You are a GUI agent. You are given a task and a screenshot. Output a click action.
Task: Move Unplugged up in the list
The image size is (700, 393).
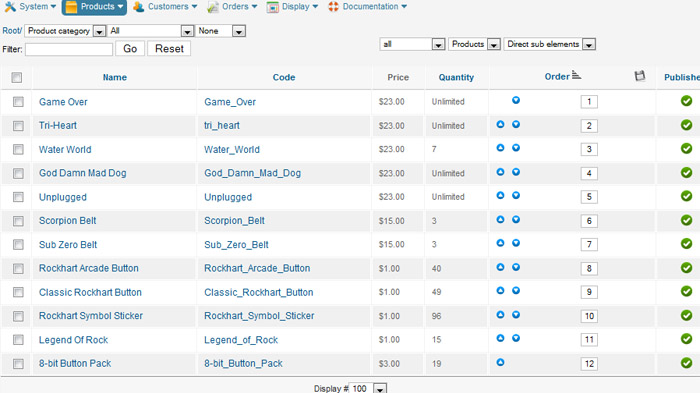click(x=500, y=195)
